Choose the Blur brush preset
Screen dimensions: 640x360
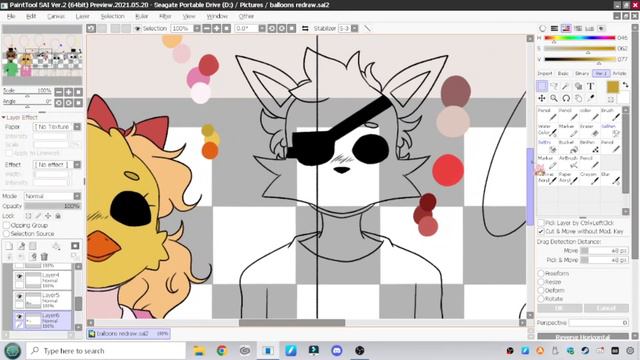611,178
